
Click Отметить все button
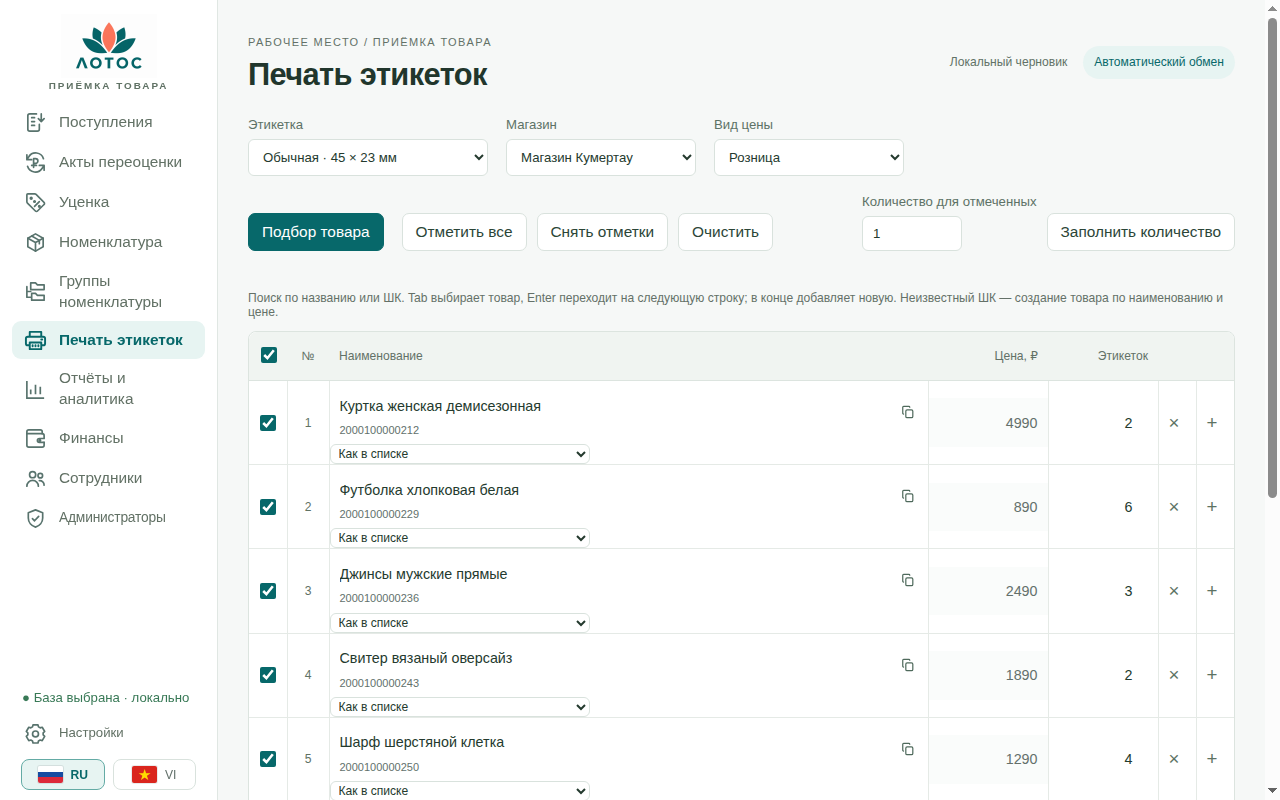[x=464, y=232]
